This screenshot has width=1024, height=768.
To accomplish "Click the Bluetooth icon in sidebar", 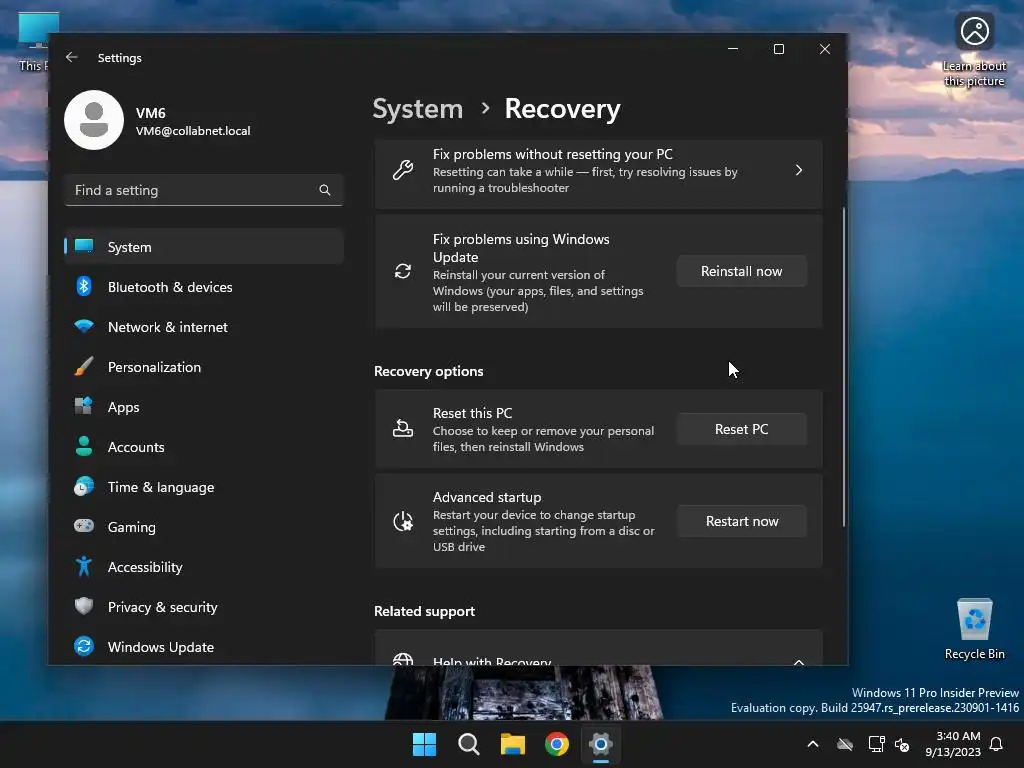I will pos(84,286).
